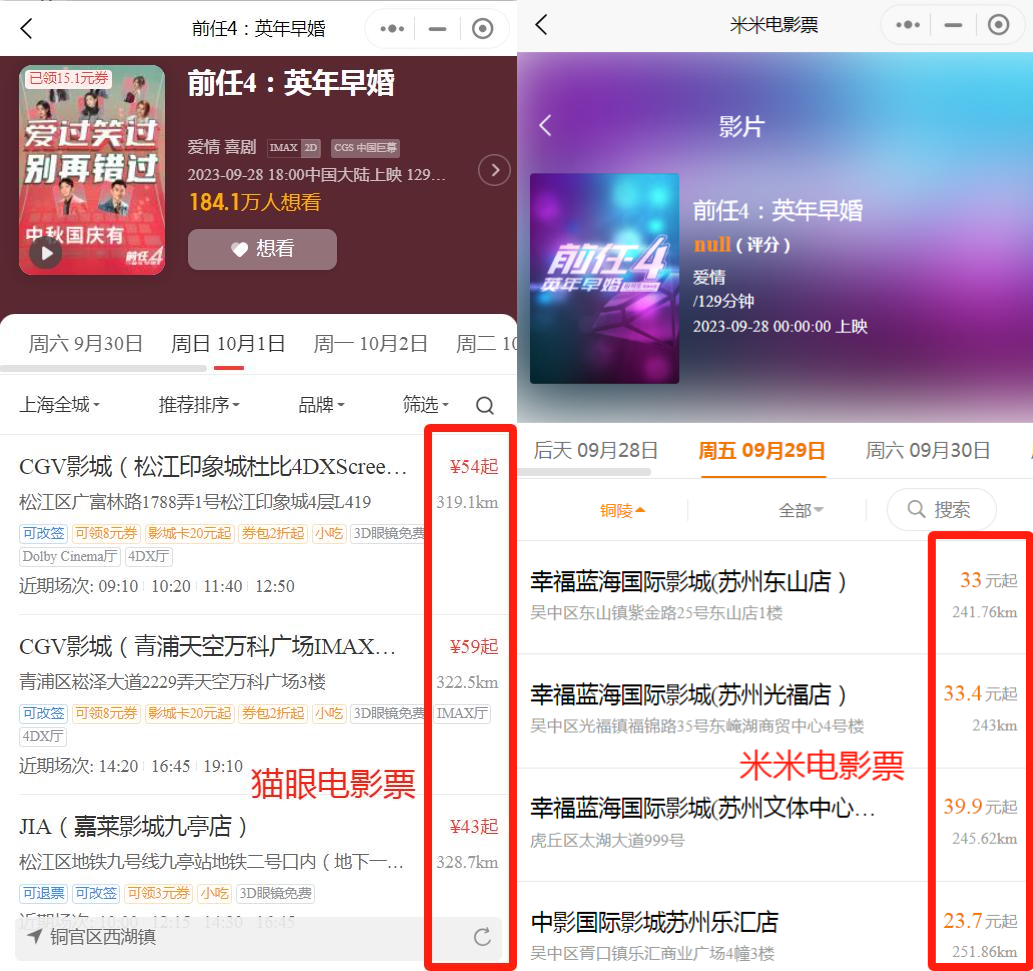Open movie details with the circled right chevron
This screenshot has width=1033, height=971.
pos(494,171)
